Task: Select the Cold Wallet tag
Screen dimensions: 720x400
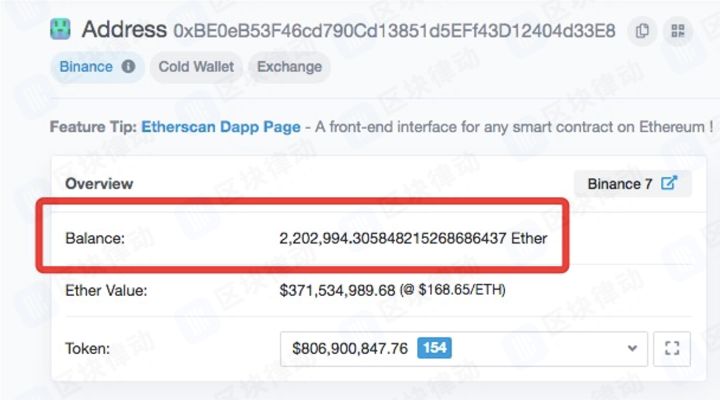Action: tap(196, 67)
